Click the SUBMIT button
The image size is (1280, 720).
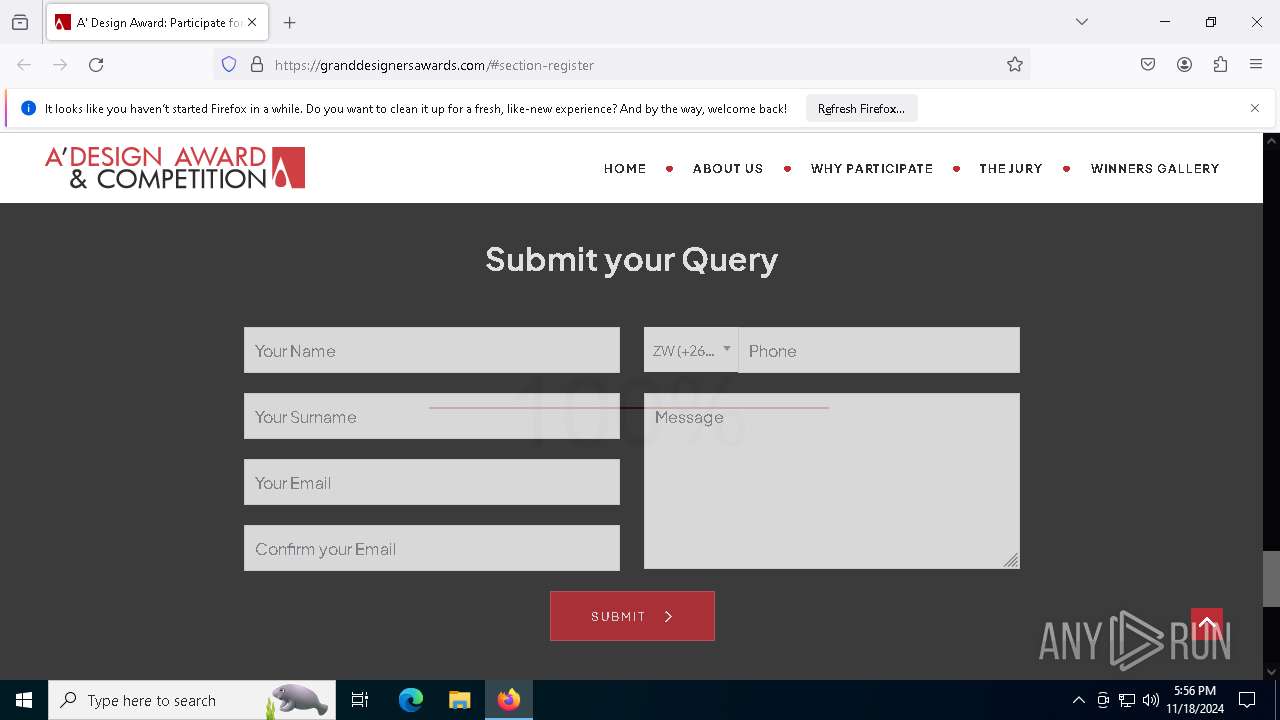tap(632, 616)
